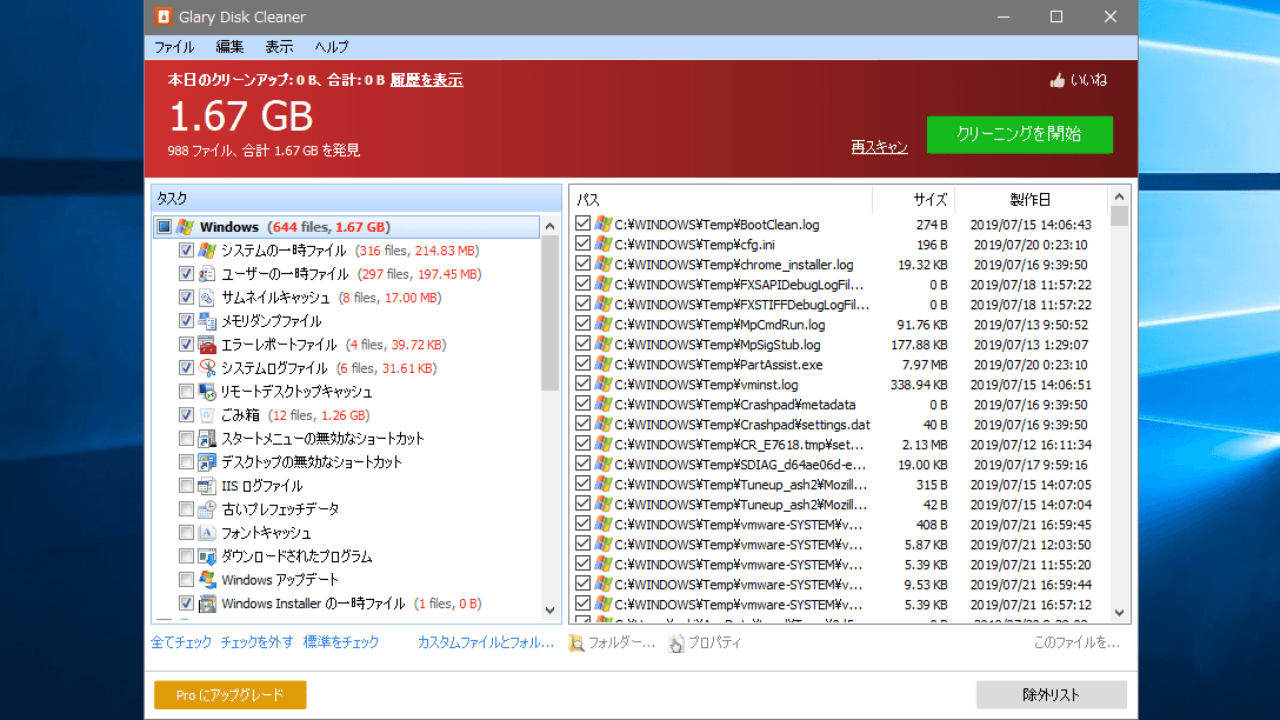Click the properties icon next to プロパティ
The image size is (1280, 720).
pyautogui.click(x=676, y=643)
